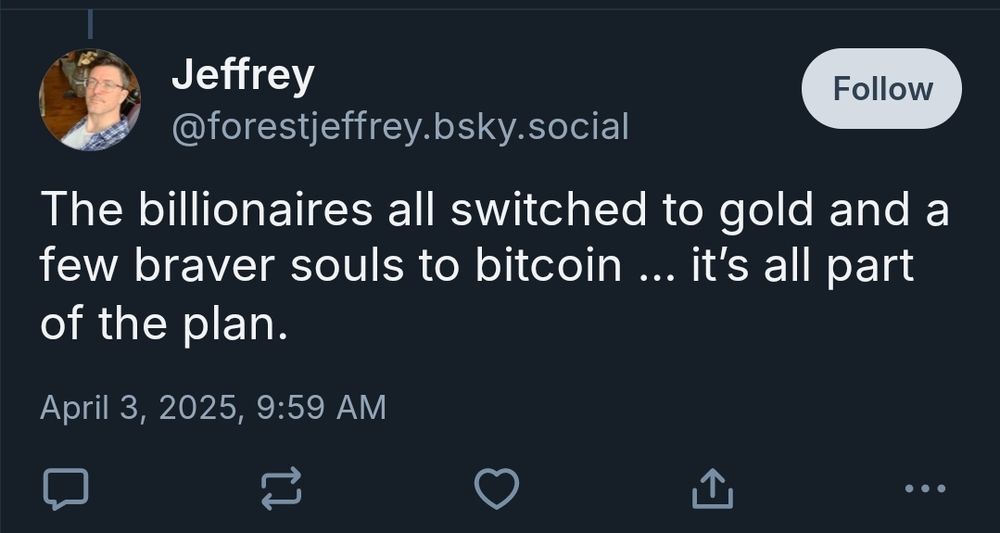Screen dimensions: 1000x533
Task: Reply to Jeffrey's post
Action: [66, 488]
